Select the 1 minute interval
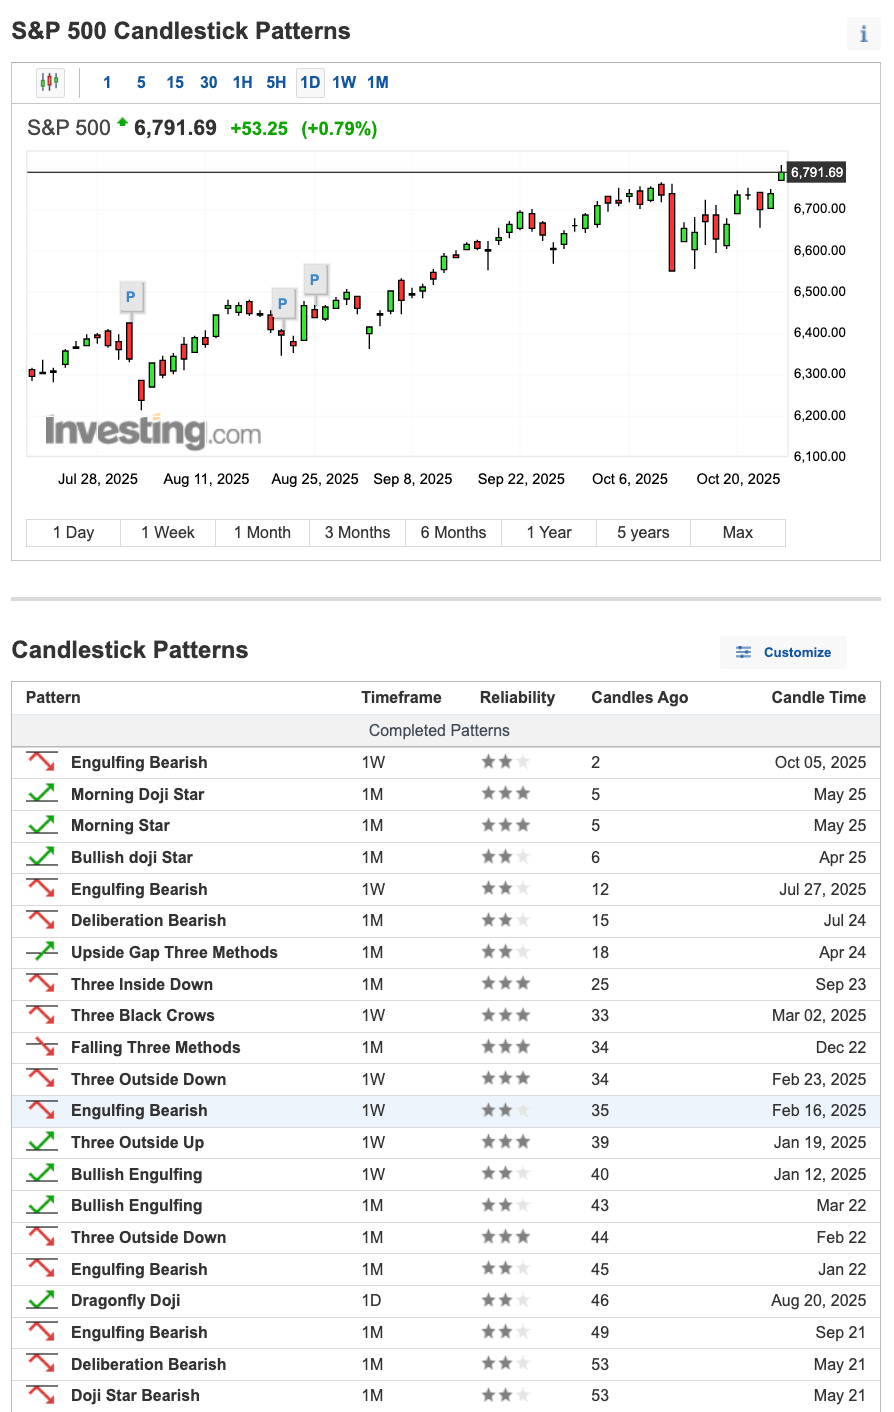Screen dimensions: 894x1412 coord(107,82)
